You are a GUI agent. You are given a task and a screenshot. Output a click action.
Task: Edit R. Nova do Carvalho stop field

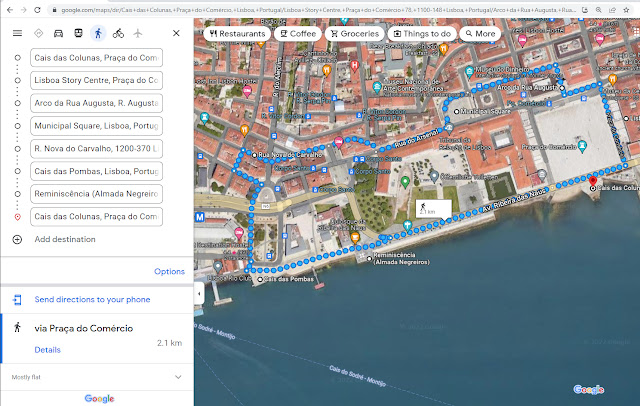(x=96, y=149)
